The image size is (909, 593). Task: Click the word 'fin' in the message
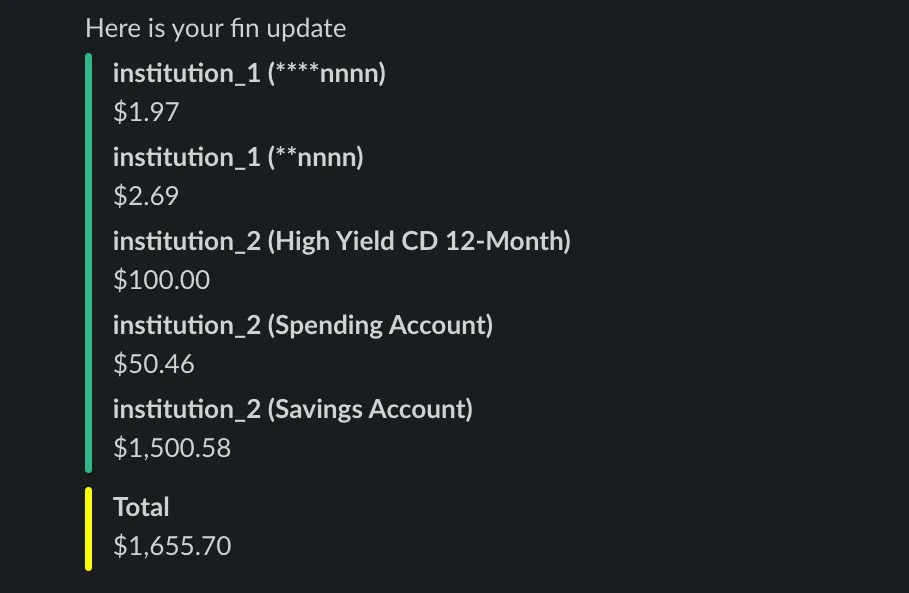pos(245,28)
